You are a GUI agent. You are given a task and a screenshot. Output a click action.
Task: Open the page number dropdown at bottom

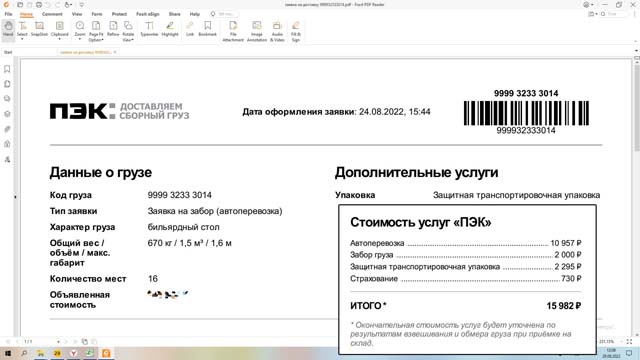[x=58, y=342]
